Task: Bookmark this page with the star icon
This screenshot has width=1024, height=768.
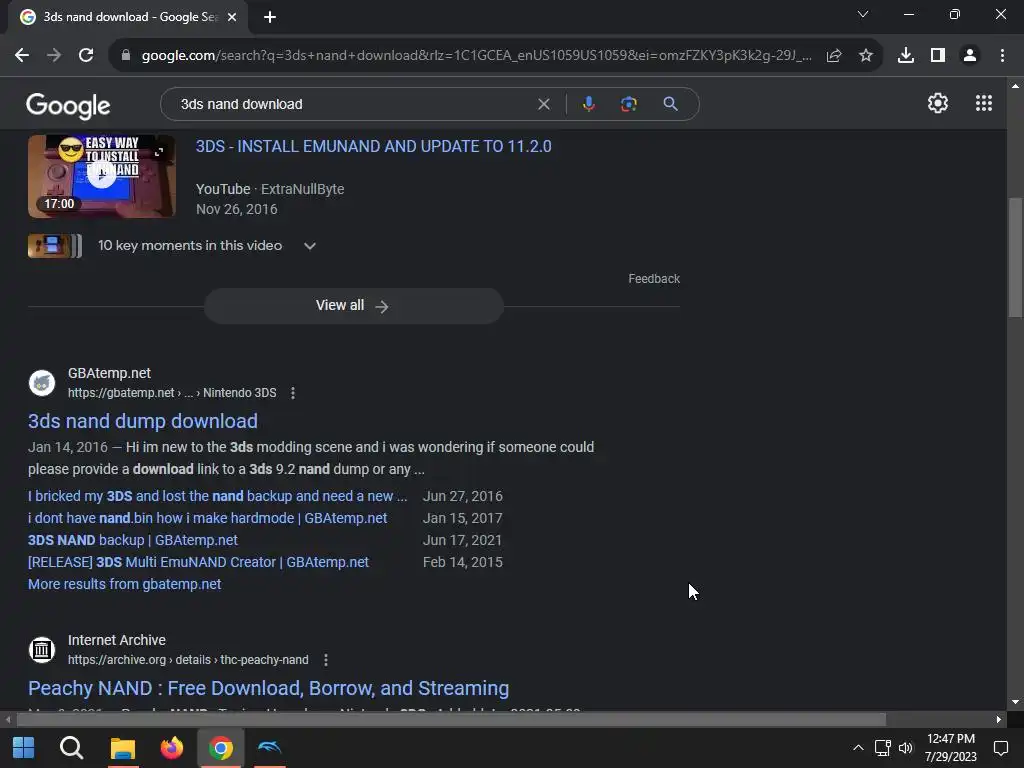Action: tap(866, 56)
